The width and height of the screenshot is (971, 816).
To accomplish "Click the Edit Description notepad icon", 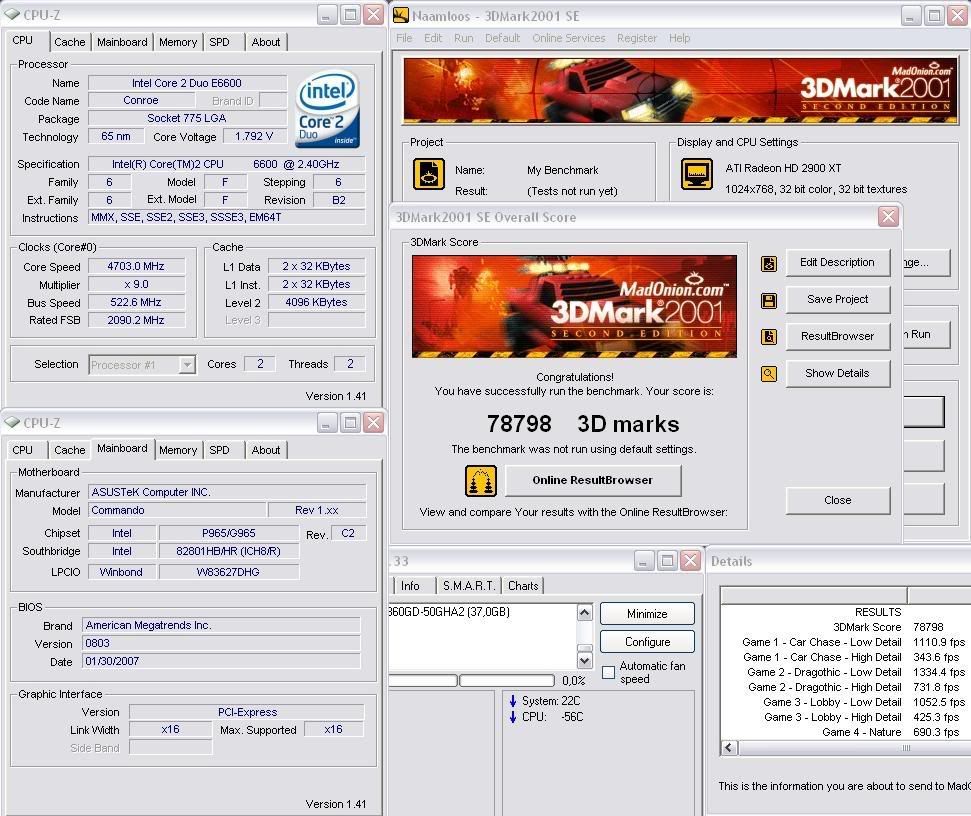I will pos(769,264).
